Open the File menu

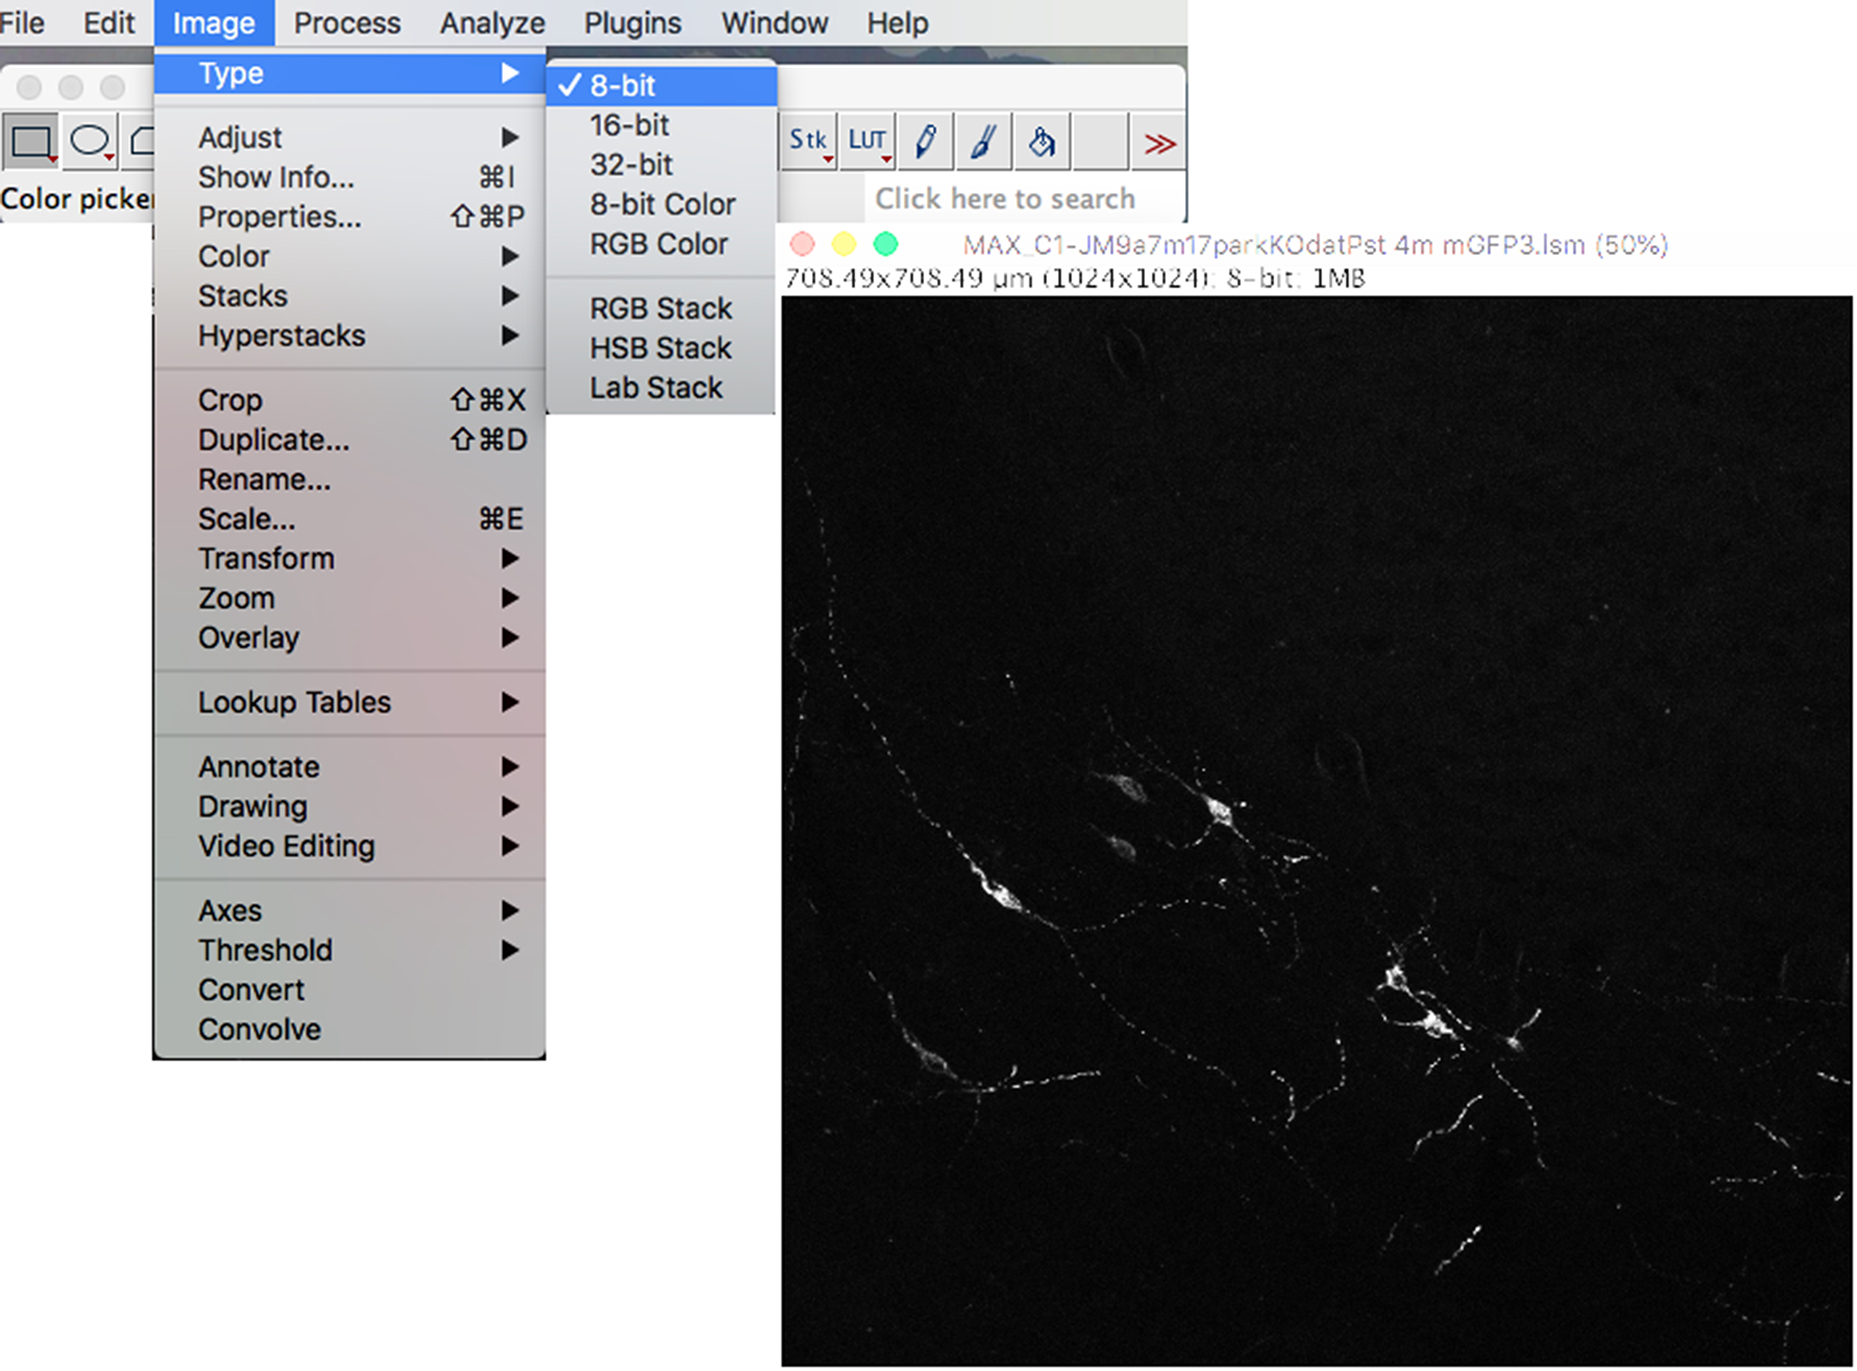pos(22,22)
